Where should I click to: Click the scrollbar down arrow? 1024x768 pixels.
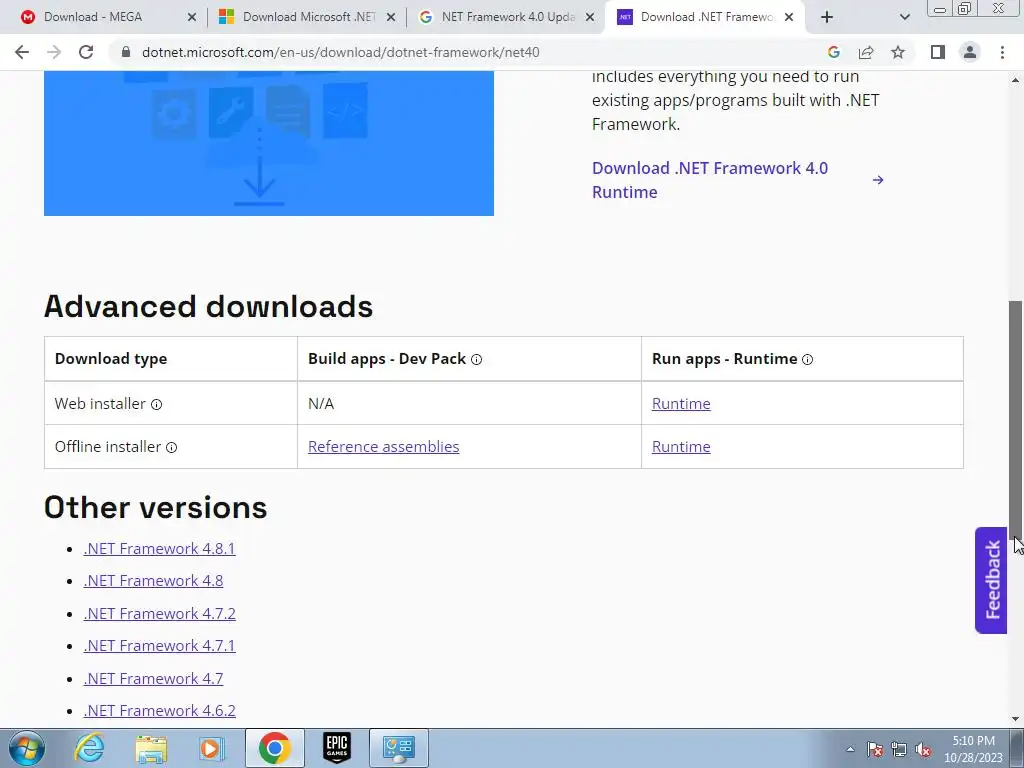pyautogui.click(x=1016, y=720)
